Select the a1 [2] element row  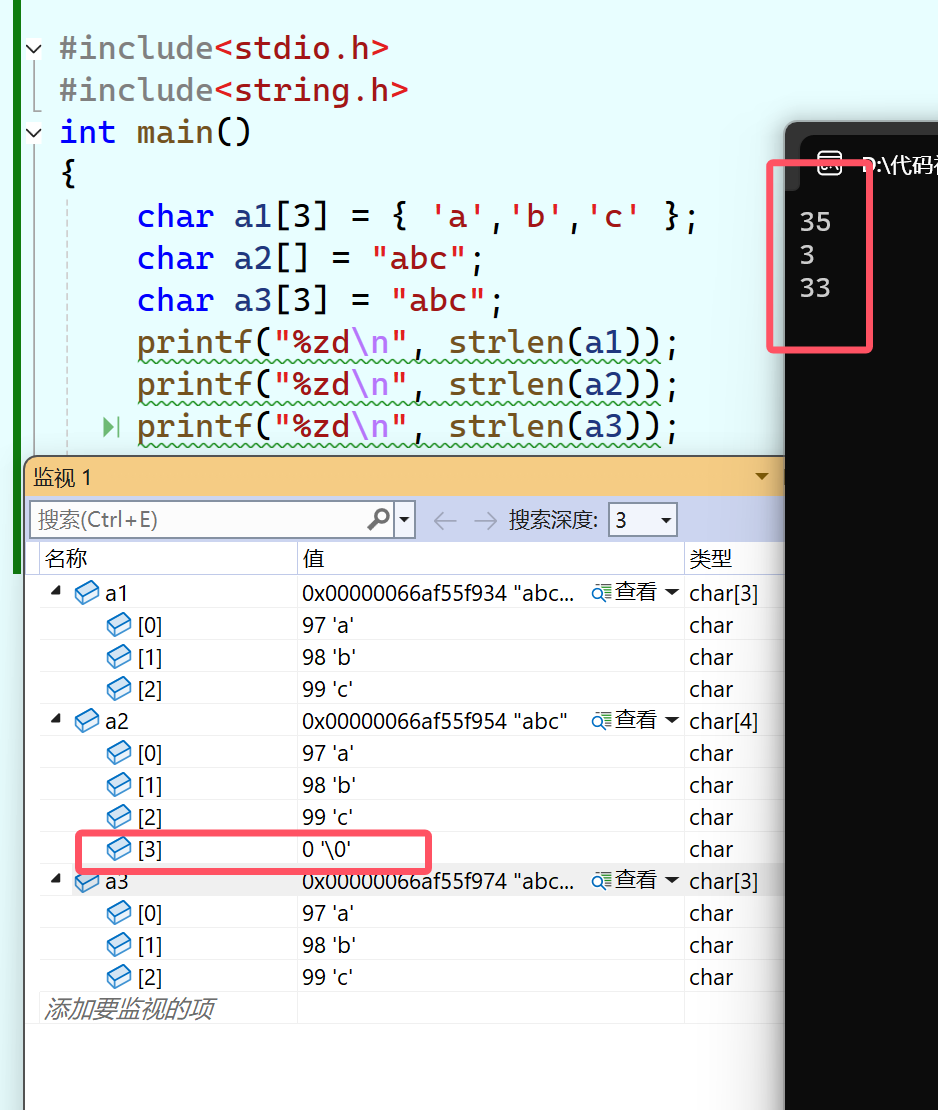point(411,689)
